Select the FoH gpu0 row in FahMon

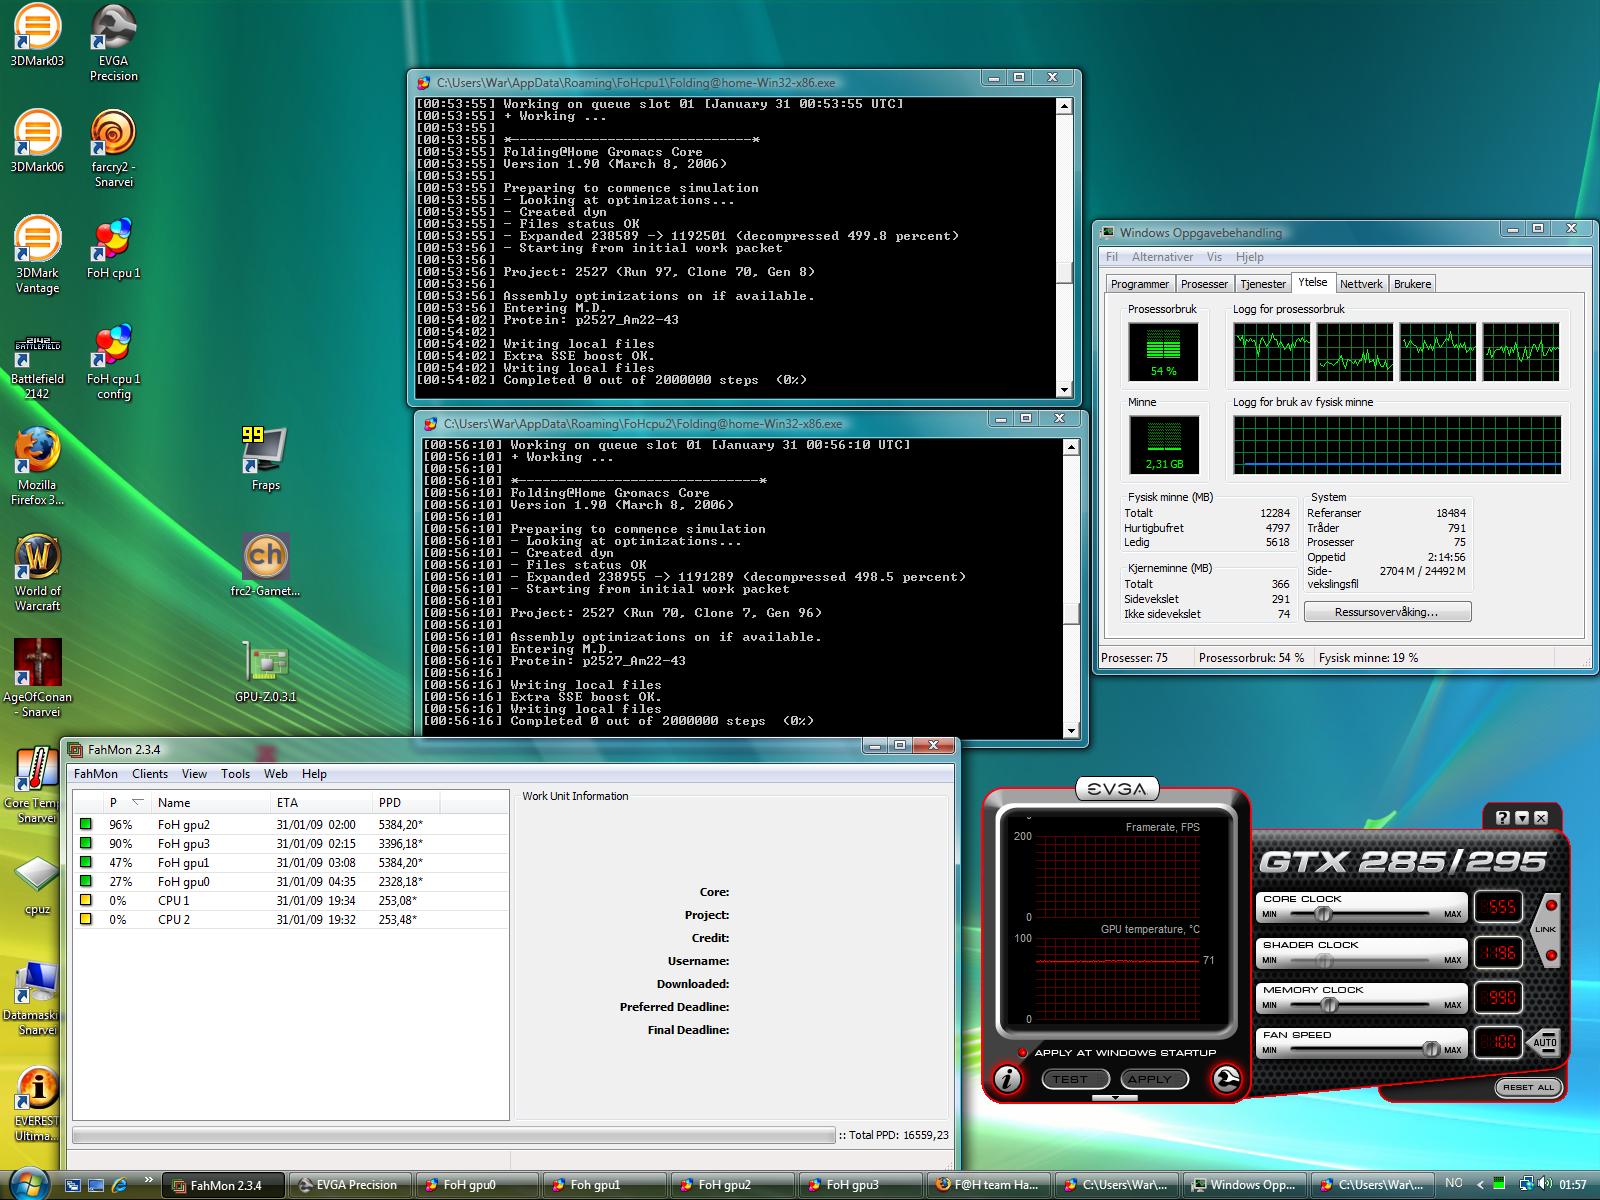click(x=291, y=881)
